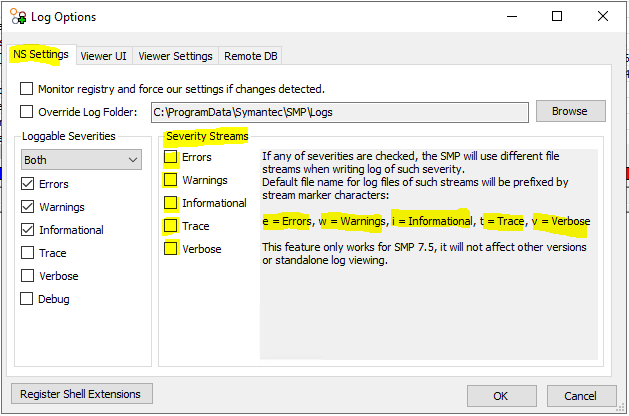Click the 'v = Verbose' marker text
Viewport: 629px width, 416px height.
[561, 221]
